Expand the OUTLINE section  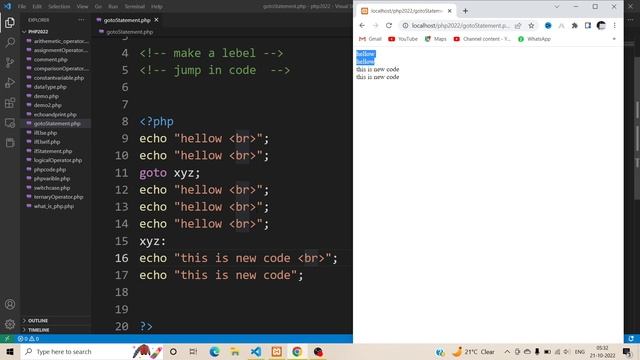click(38, 320)
